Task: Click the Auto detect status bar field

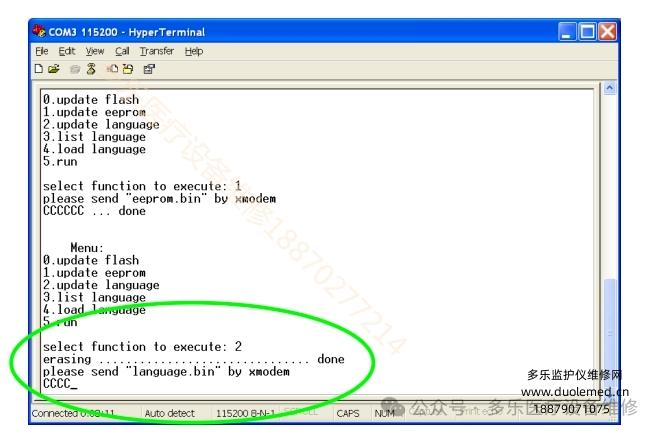Action: pos(170,412)
